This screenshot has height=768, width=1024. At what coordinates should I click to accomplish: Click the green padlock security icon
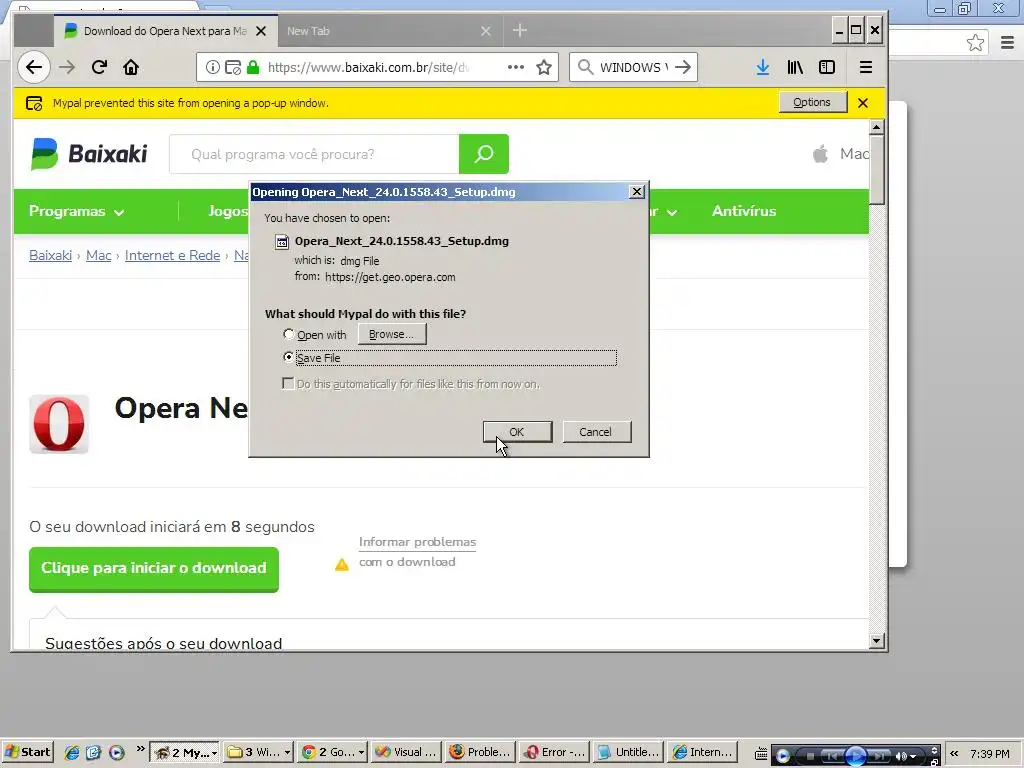click(x=253, y=67)
